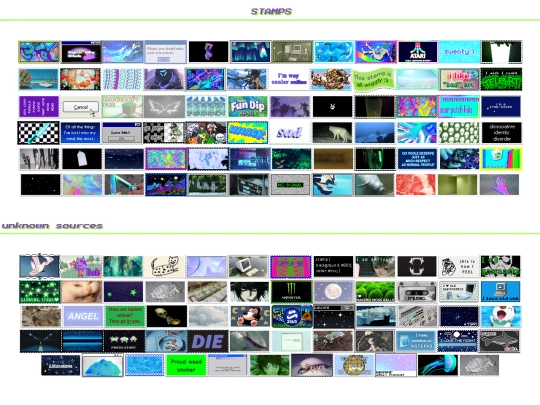Click the 'unknown sources' section heading
Viewport: 540px width, 405px height.
[x=52, y=226]
